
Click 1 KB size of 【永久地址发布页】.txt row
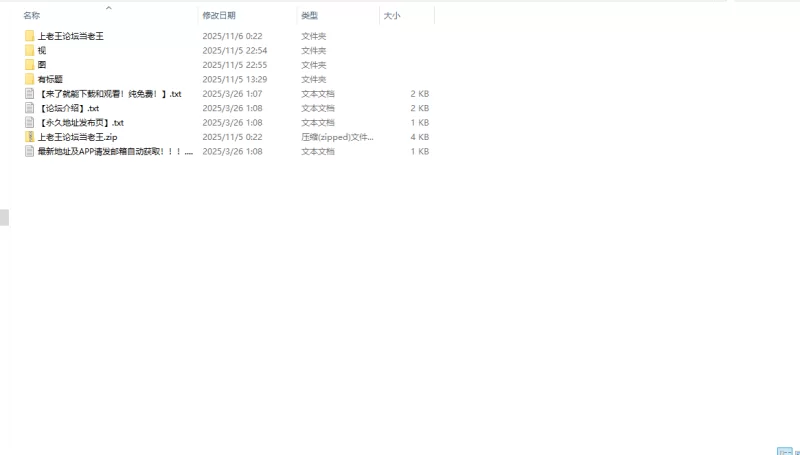tap(419, 122)
